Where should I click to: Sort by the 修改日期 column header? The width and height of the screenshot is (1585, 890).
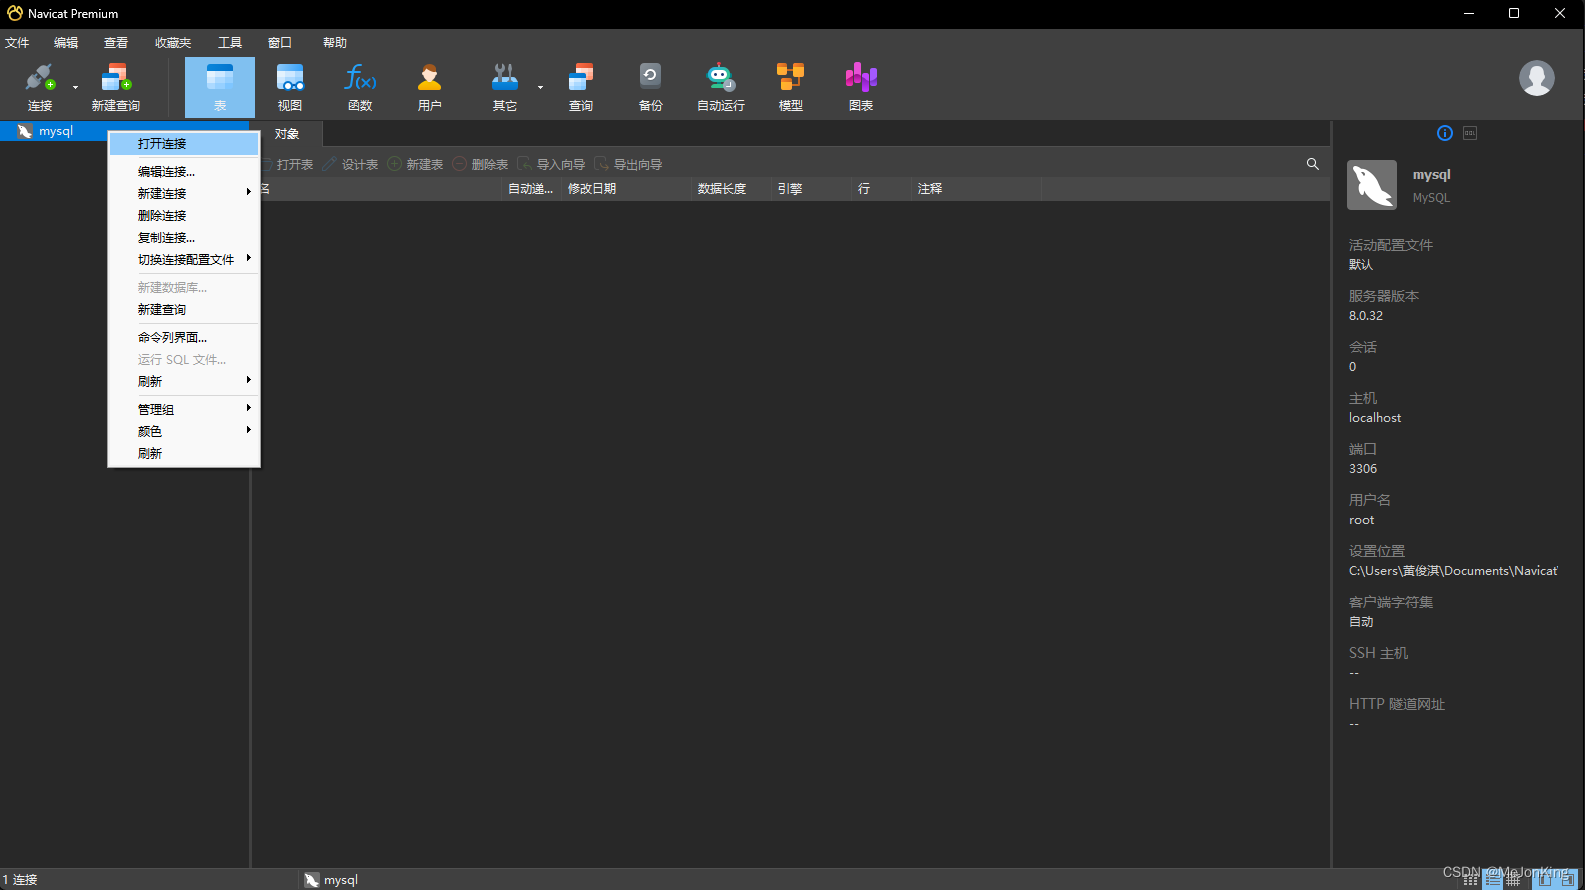tap(626, 189)
